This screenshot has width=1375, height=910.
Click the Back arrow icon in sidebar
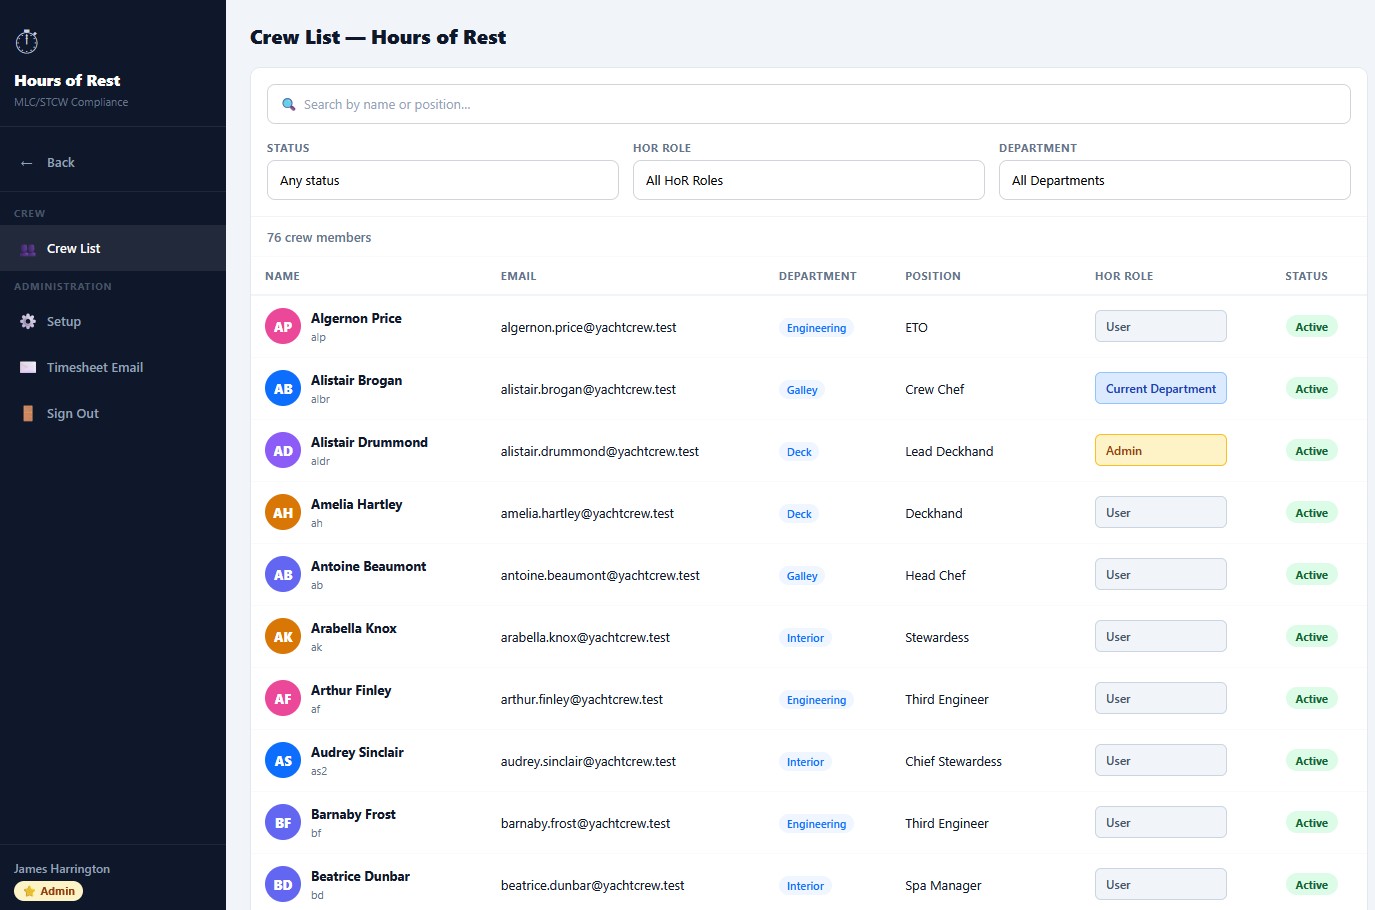pyautogui.click(x=27, y=163)
